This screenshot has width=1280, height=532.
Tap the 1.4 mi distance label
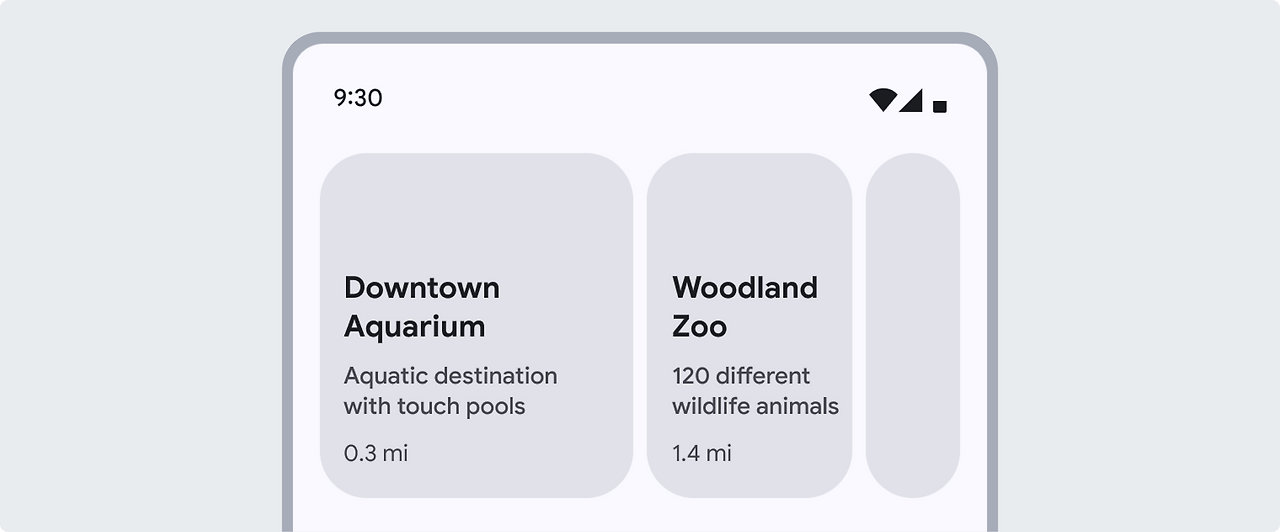(x=702, y=453)
